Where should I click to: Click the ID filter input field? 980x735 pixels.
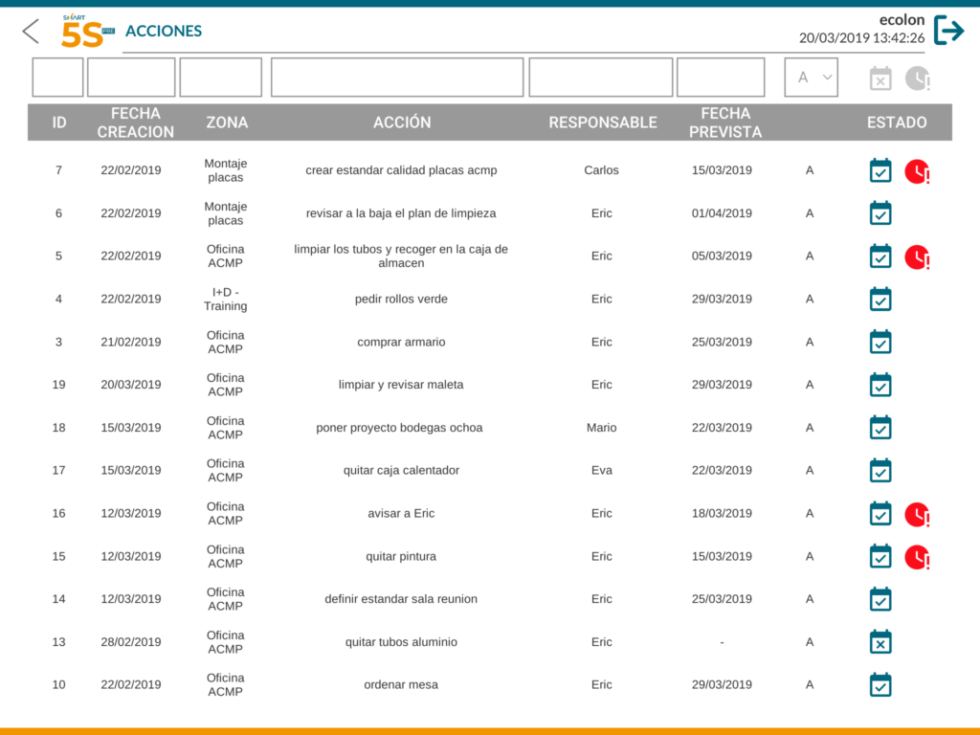pyautogui.click(x=58, y=77)
